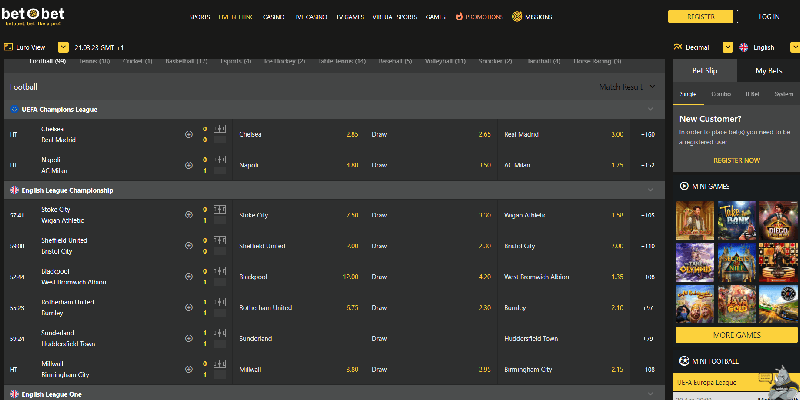Viewport: 800px width, 400px height.
Task: Show pitch tracker for Sunderland match
Action: point(220,333)
